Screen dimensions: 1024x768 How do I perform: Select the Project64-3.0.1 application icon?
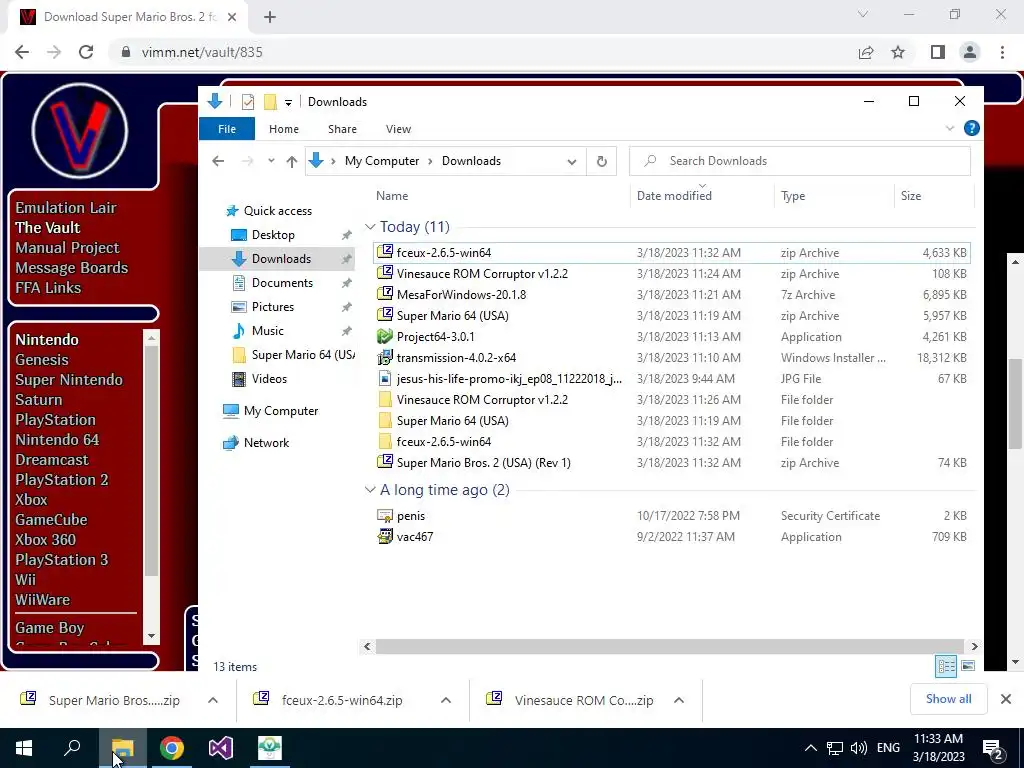[385, 336]
